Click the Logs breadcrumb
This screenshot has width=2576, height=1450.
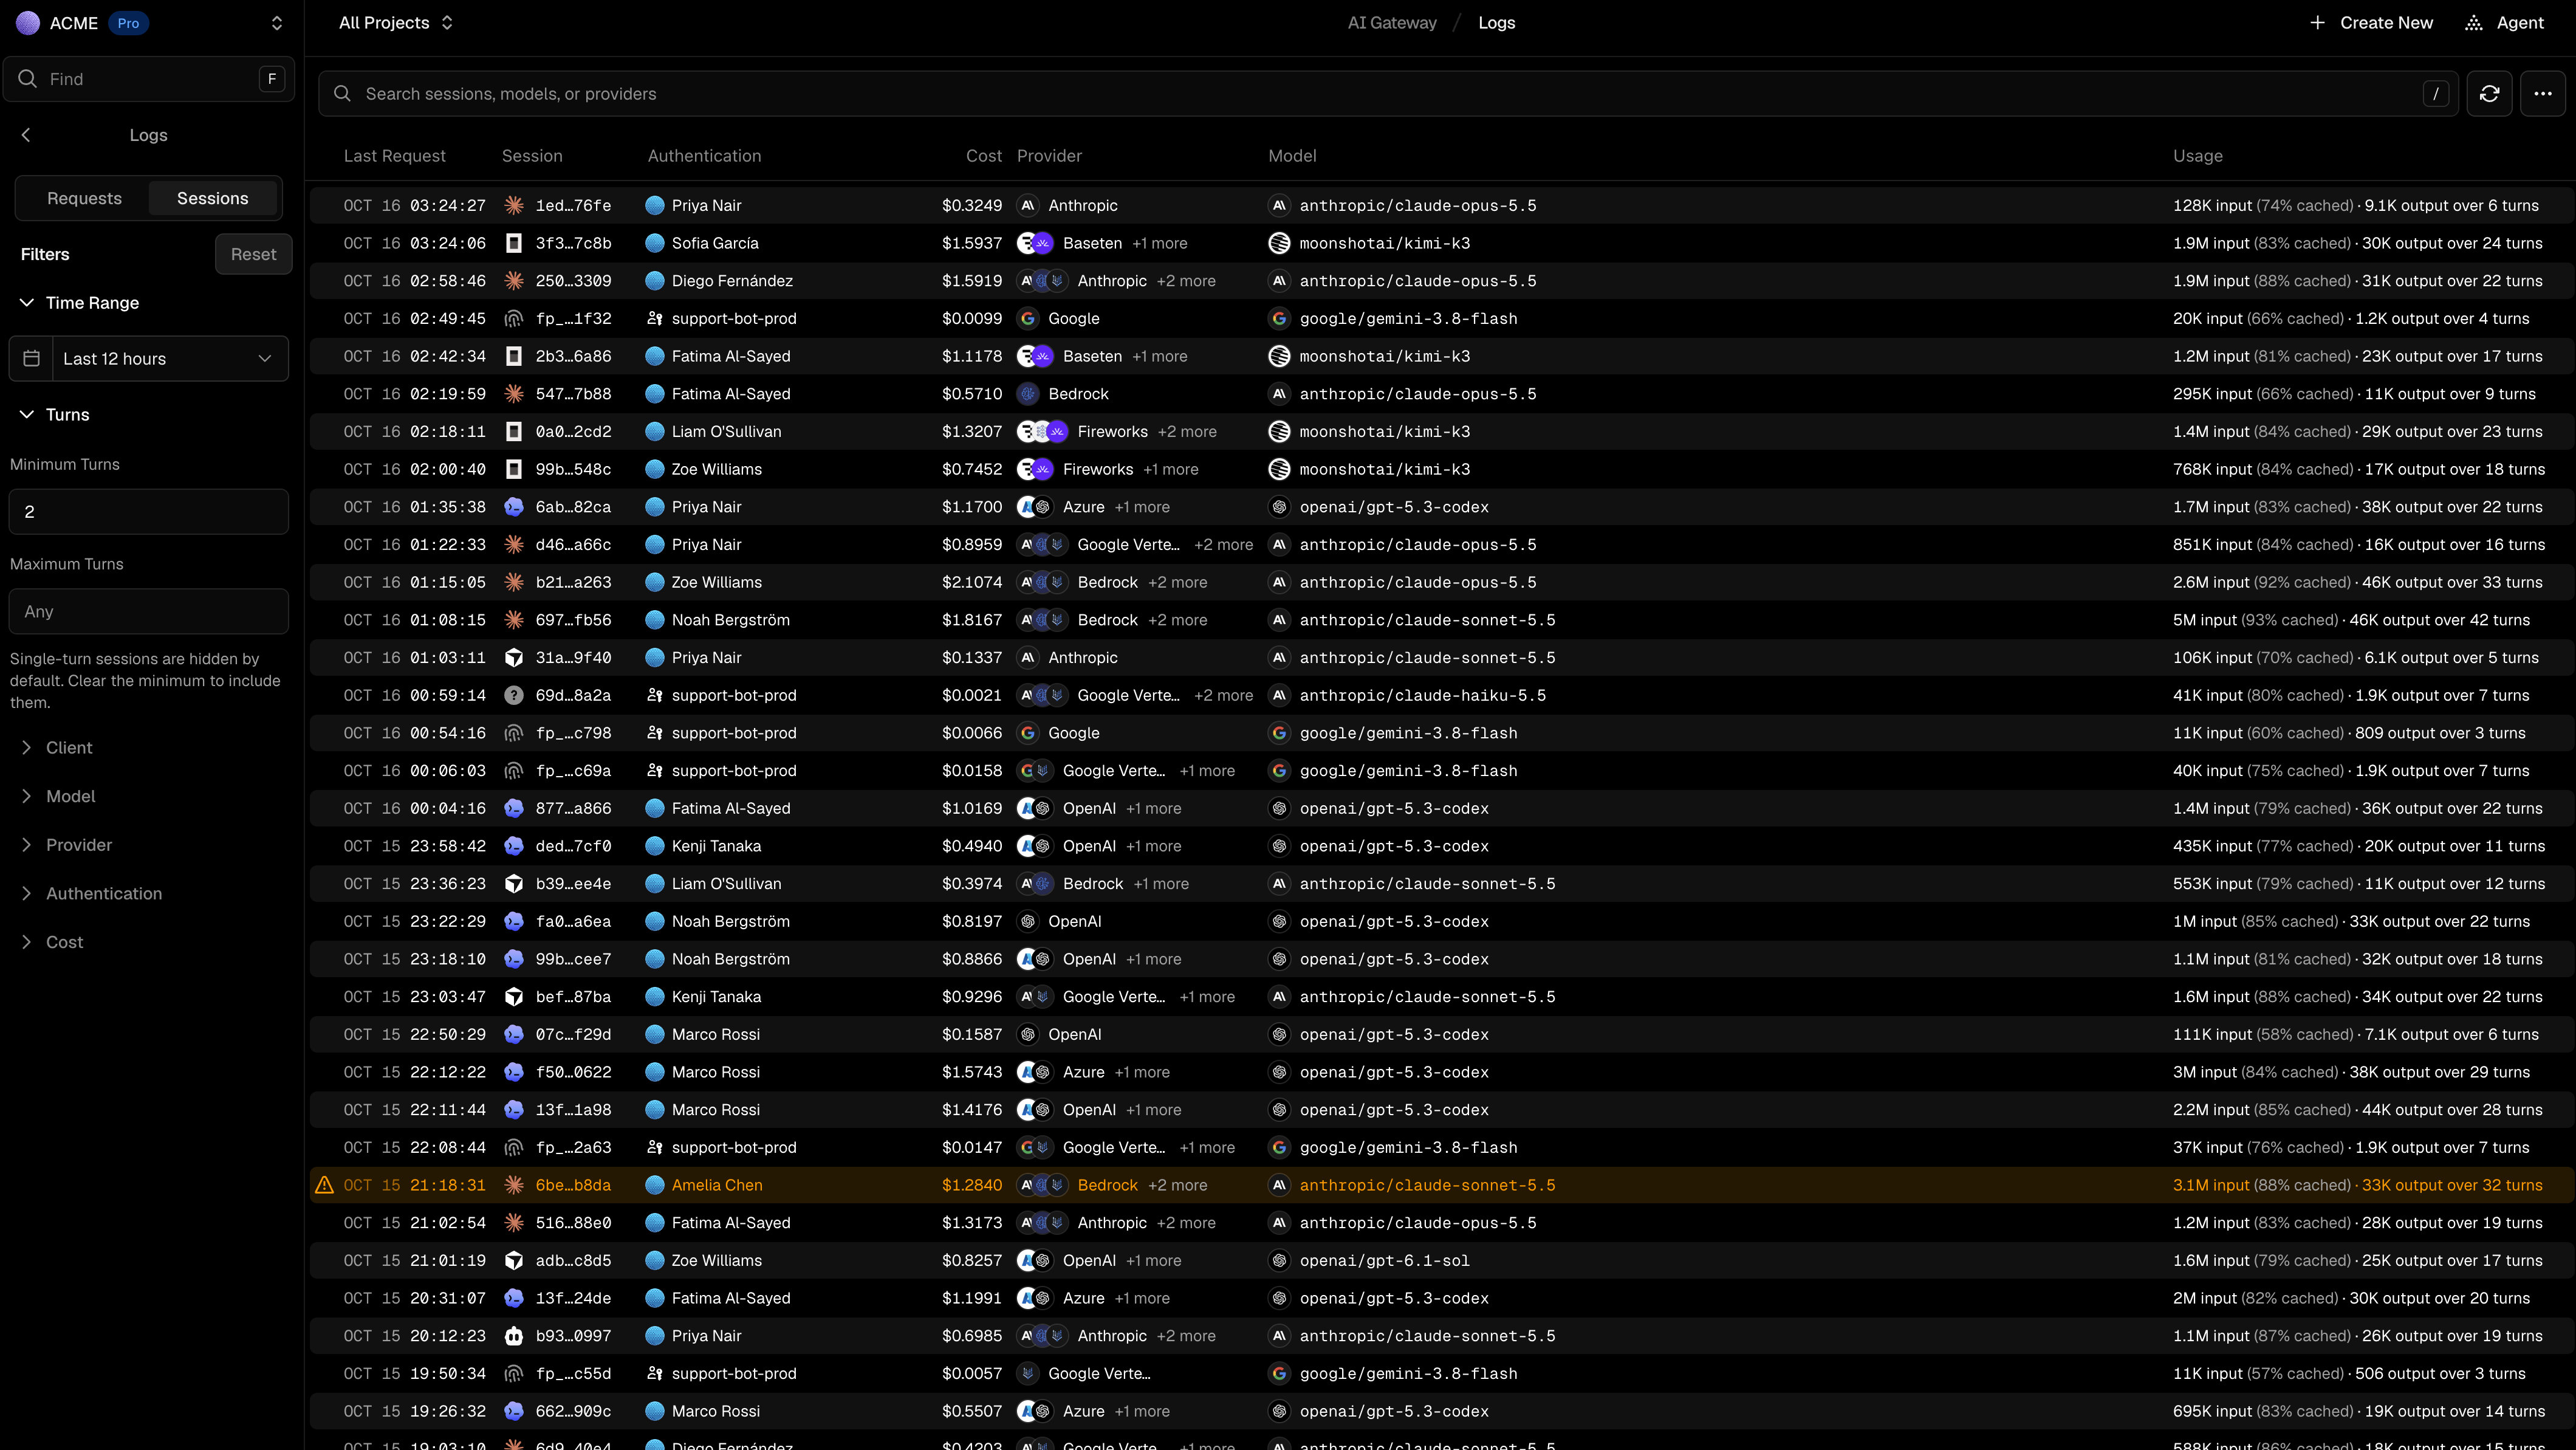coord(1497,23)
